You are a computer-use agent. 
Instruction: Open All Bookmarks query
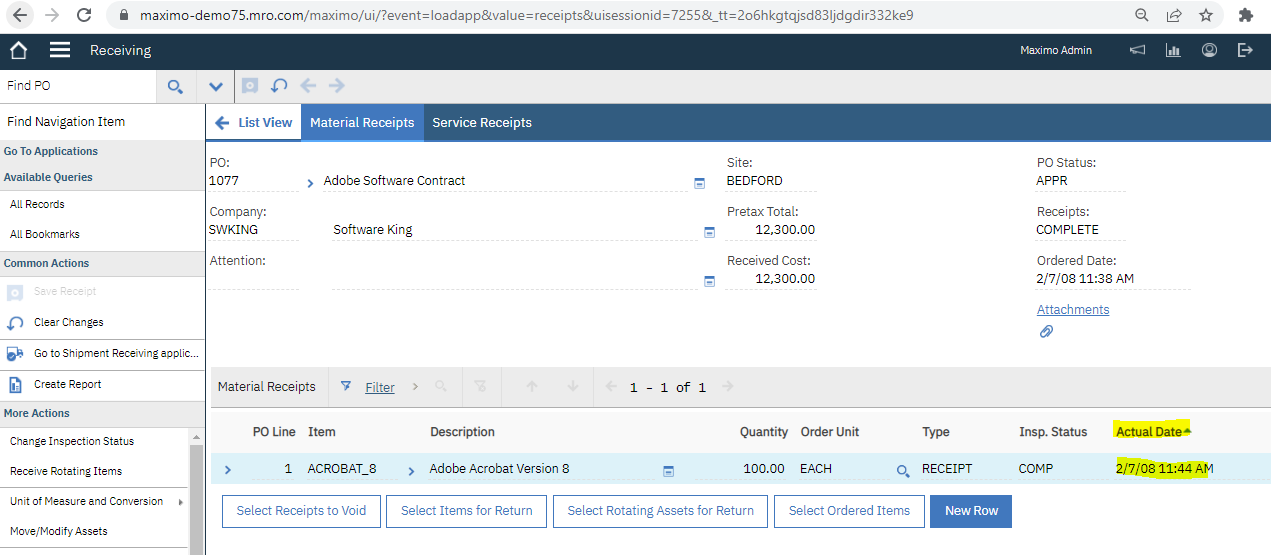(45, 234)
